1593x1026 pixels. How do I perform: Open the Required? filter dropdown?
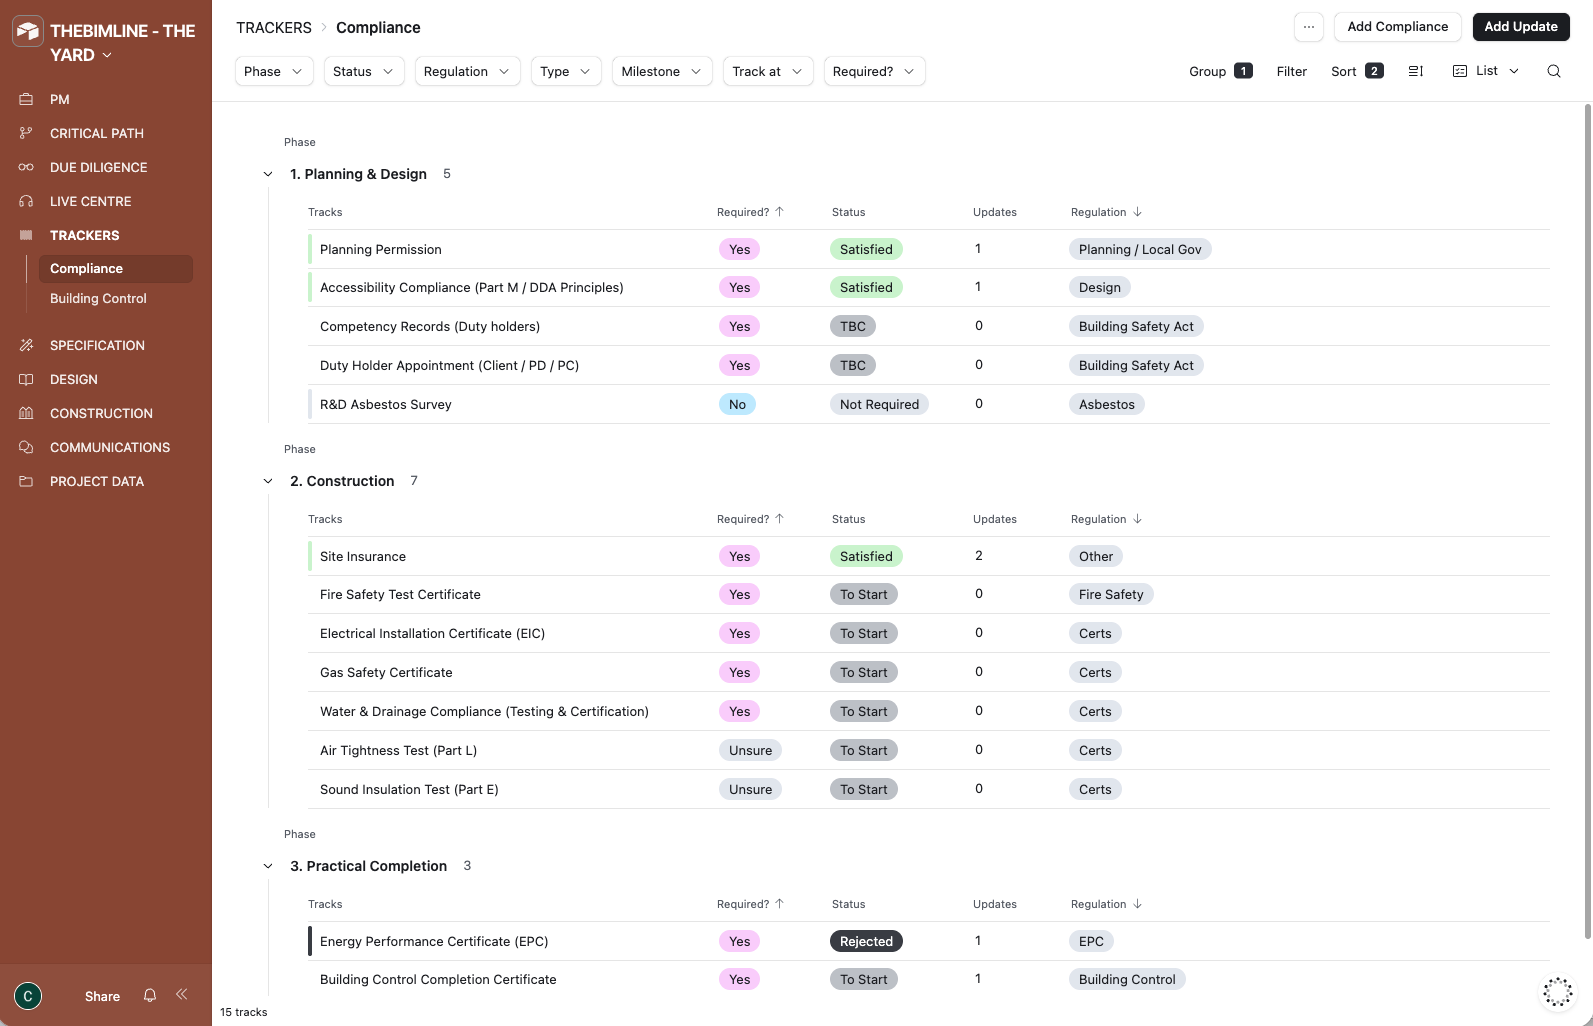(874, 71)
